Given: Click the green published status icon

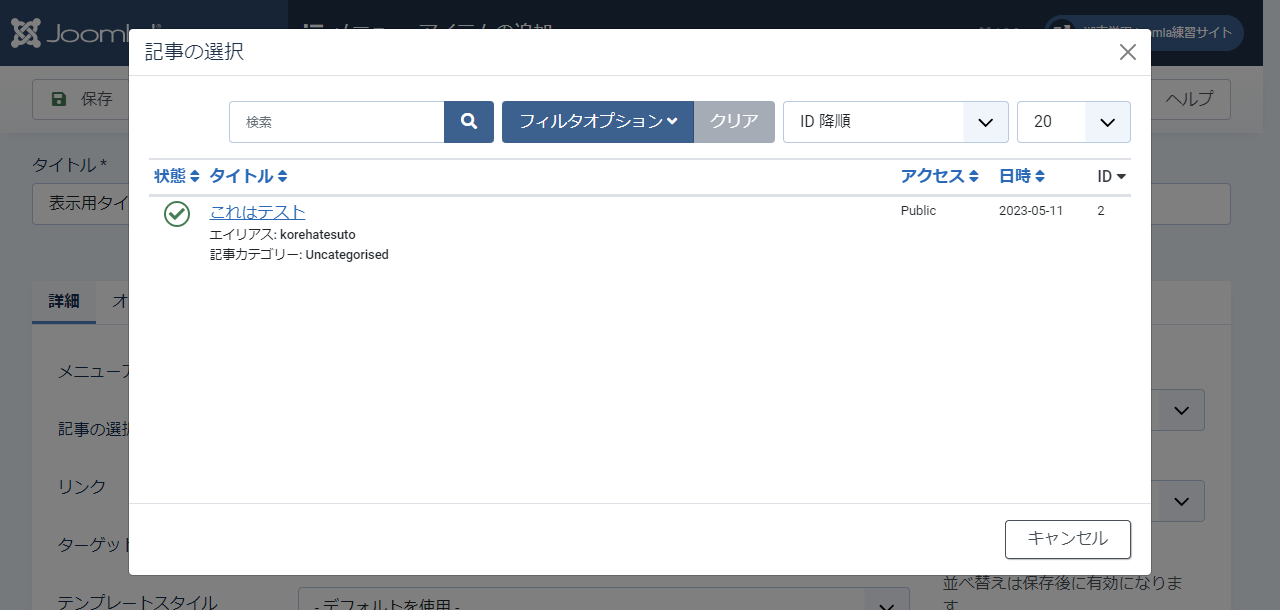Looking at the screenshot, I should point(177,214).
